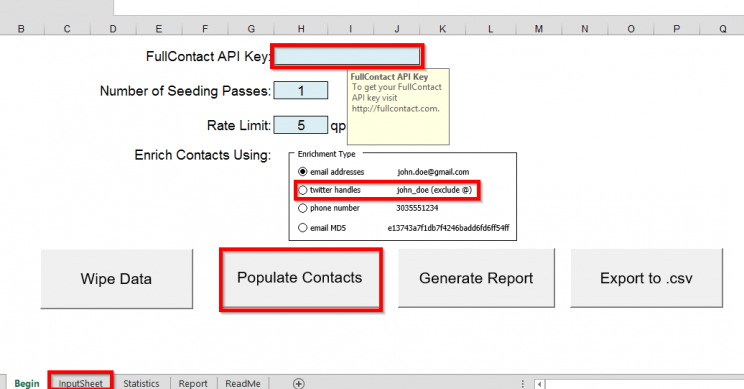Run Populate Contacts
The image size is (744, 389).
tap(300, 278)
